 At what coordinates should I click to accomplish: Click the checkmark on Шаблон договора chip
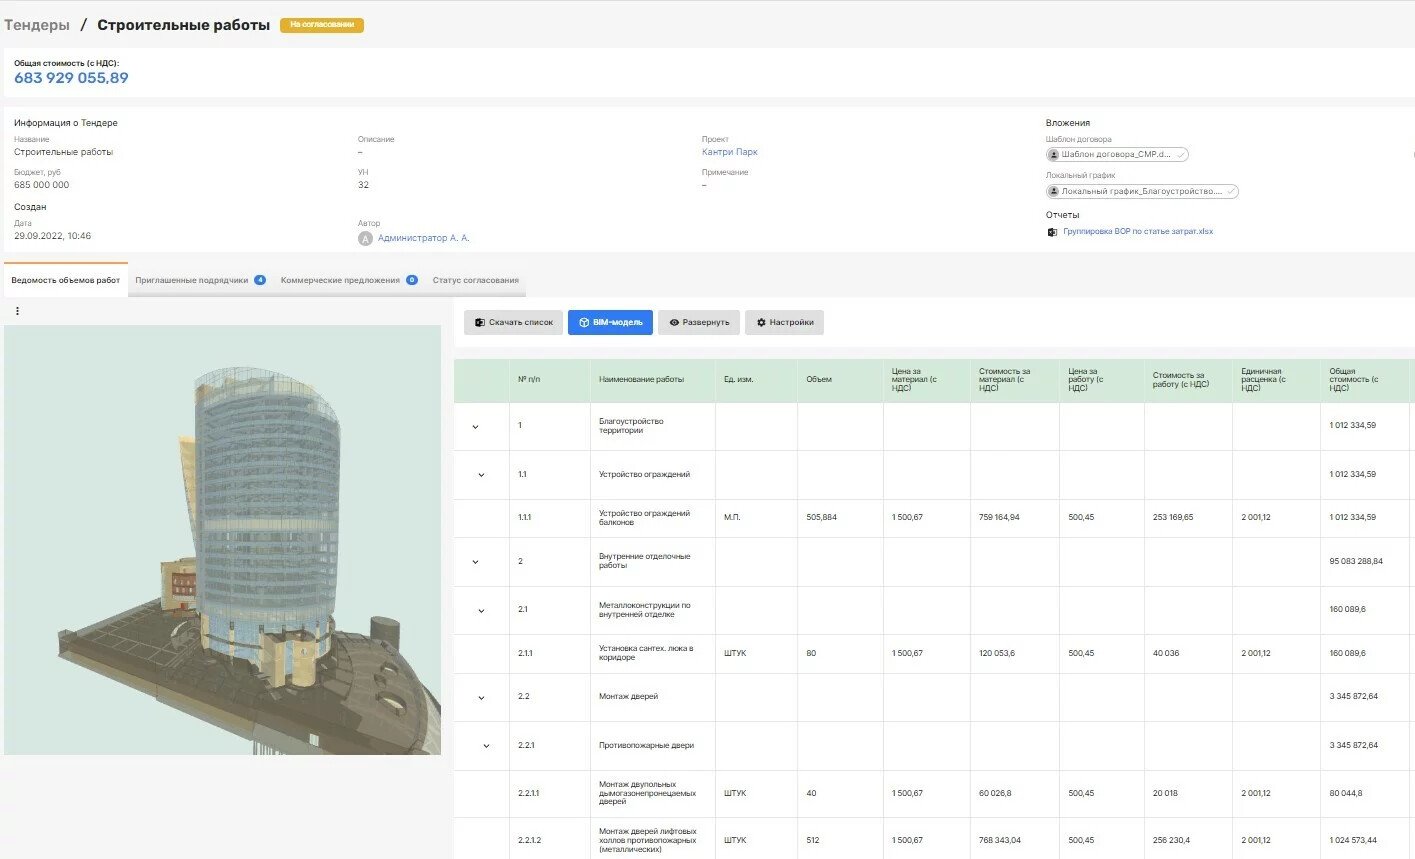click(1181, 155)
